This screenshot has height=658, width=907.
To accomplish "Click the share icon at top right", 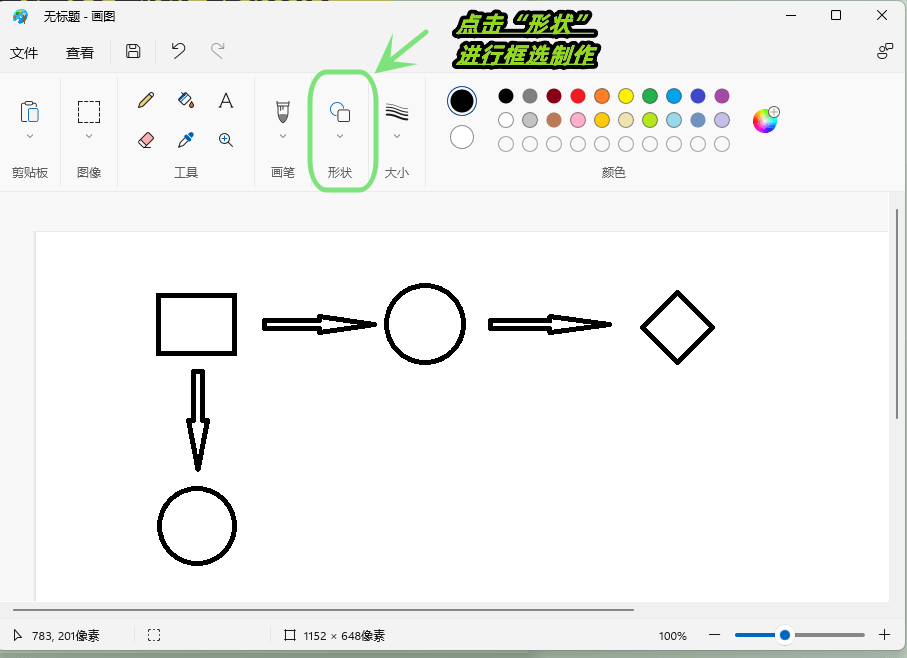I will pyautogui.click(x=885, y=51).
